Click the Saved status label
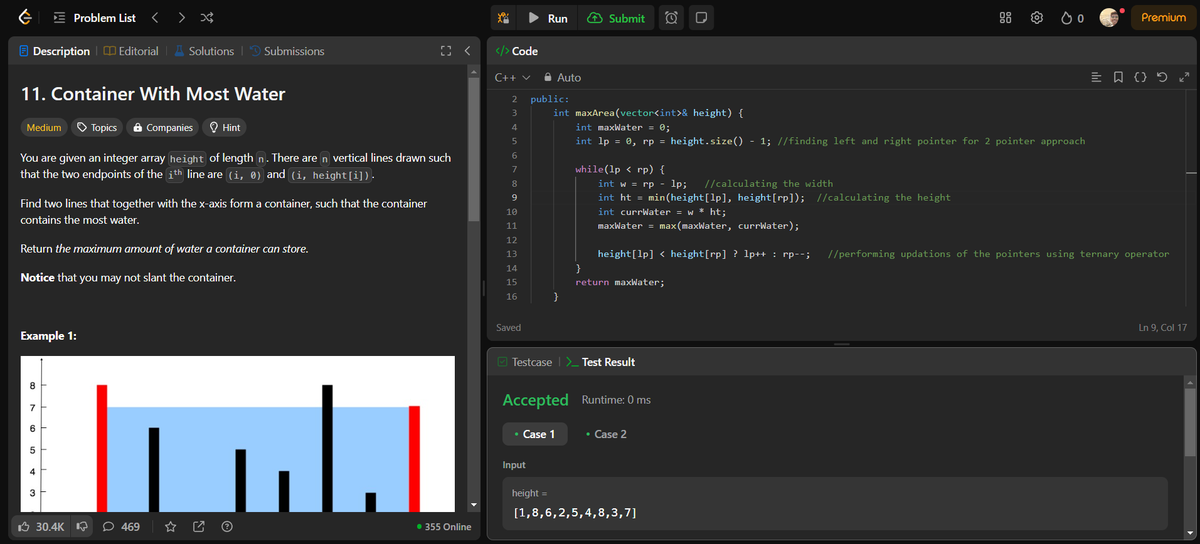Viewport: 1200px width, 544px height. [508, 327]
